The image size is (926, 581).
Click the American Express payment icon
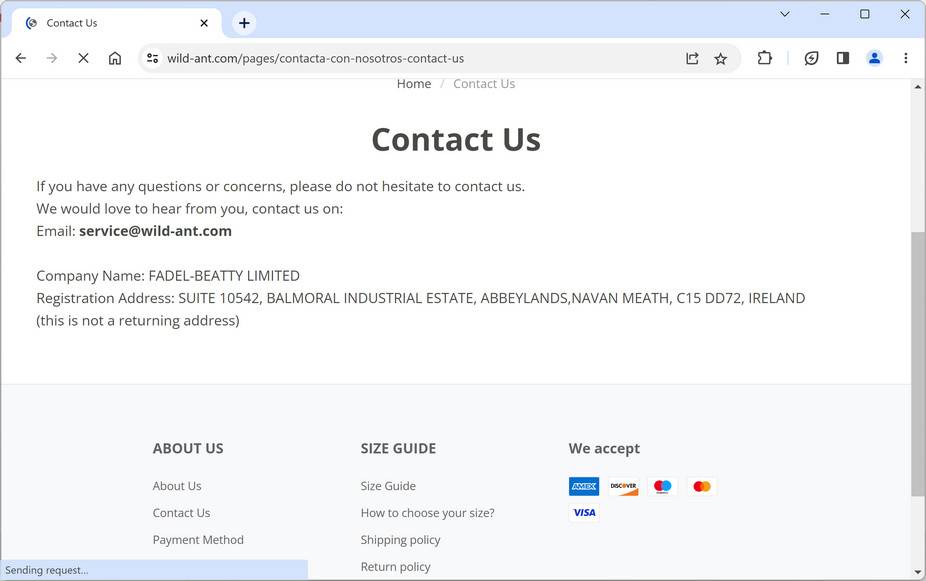[x=584, y=487]
